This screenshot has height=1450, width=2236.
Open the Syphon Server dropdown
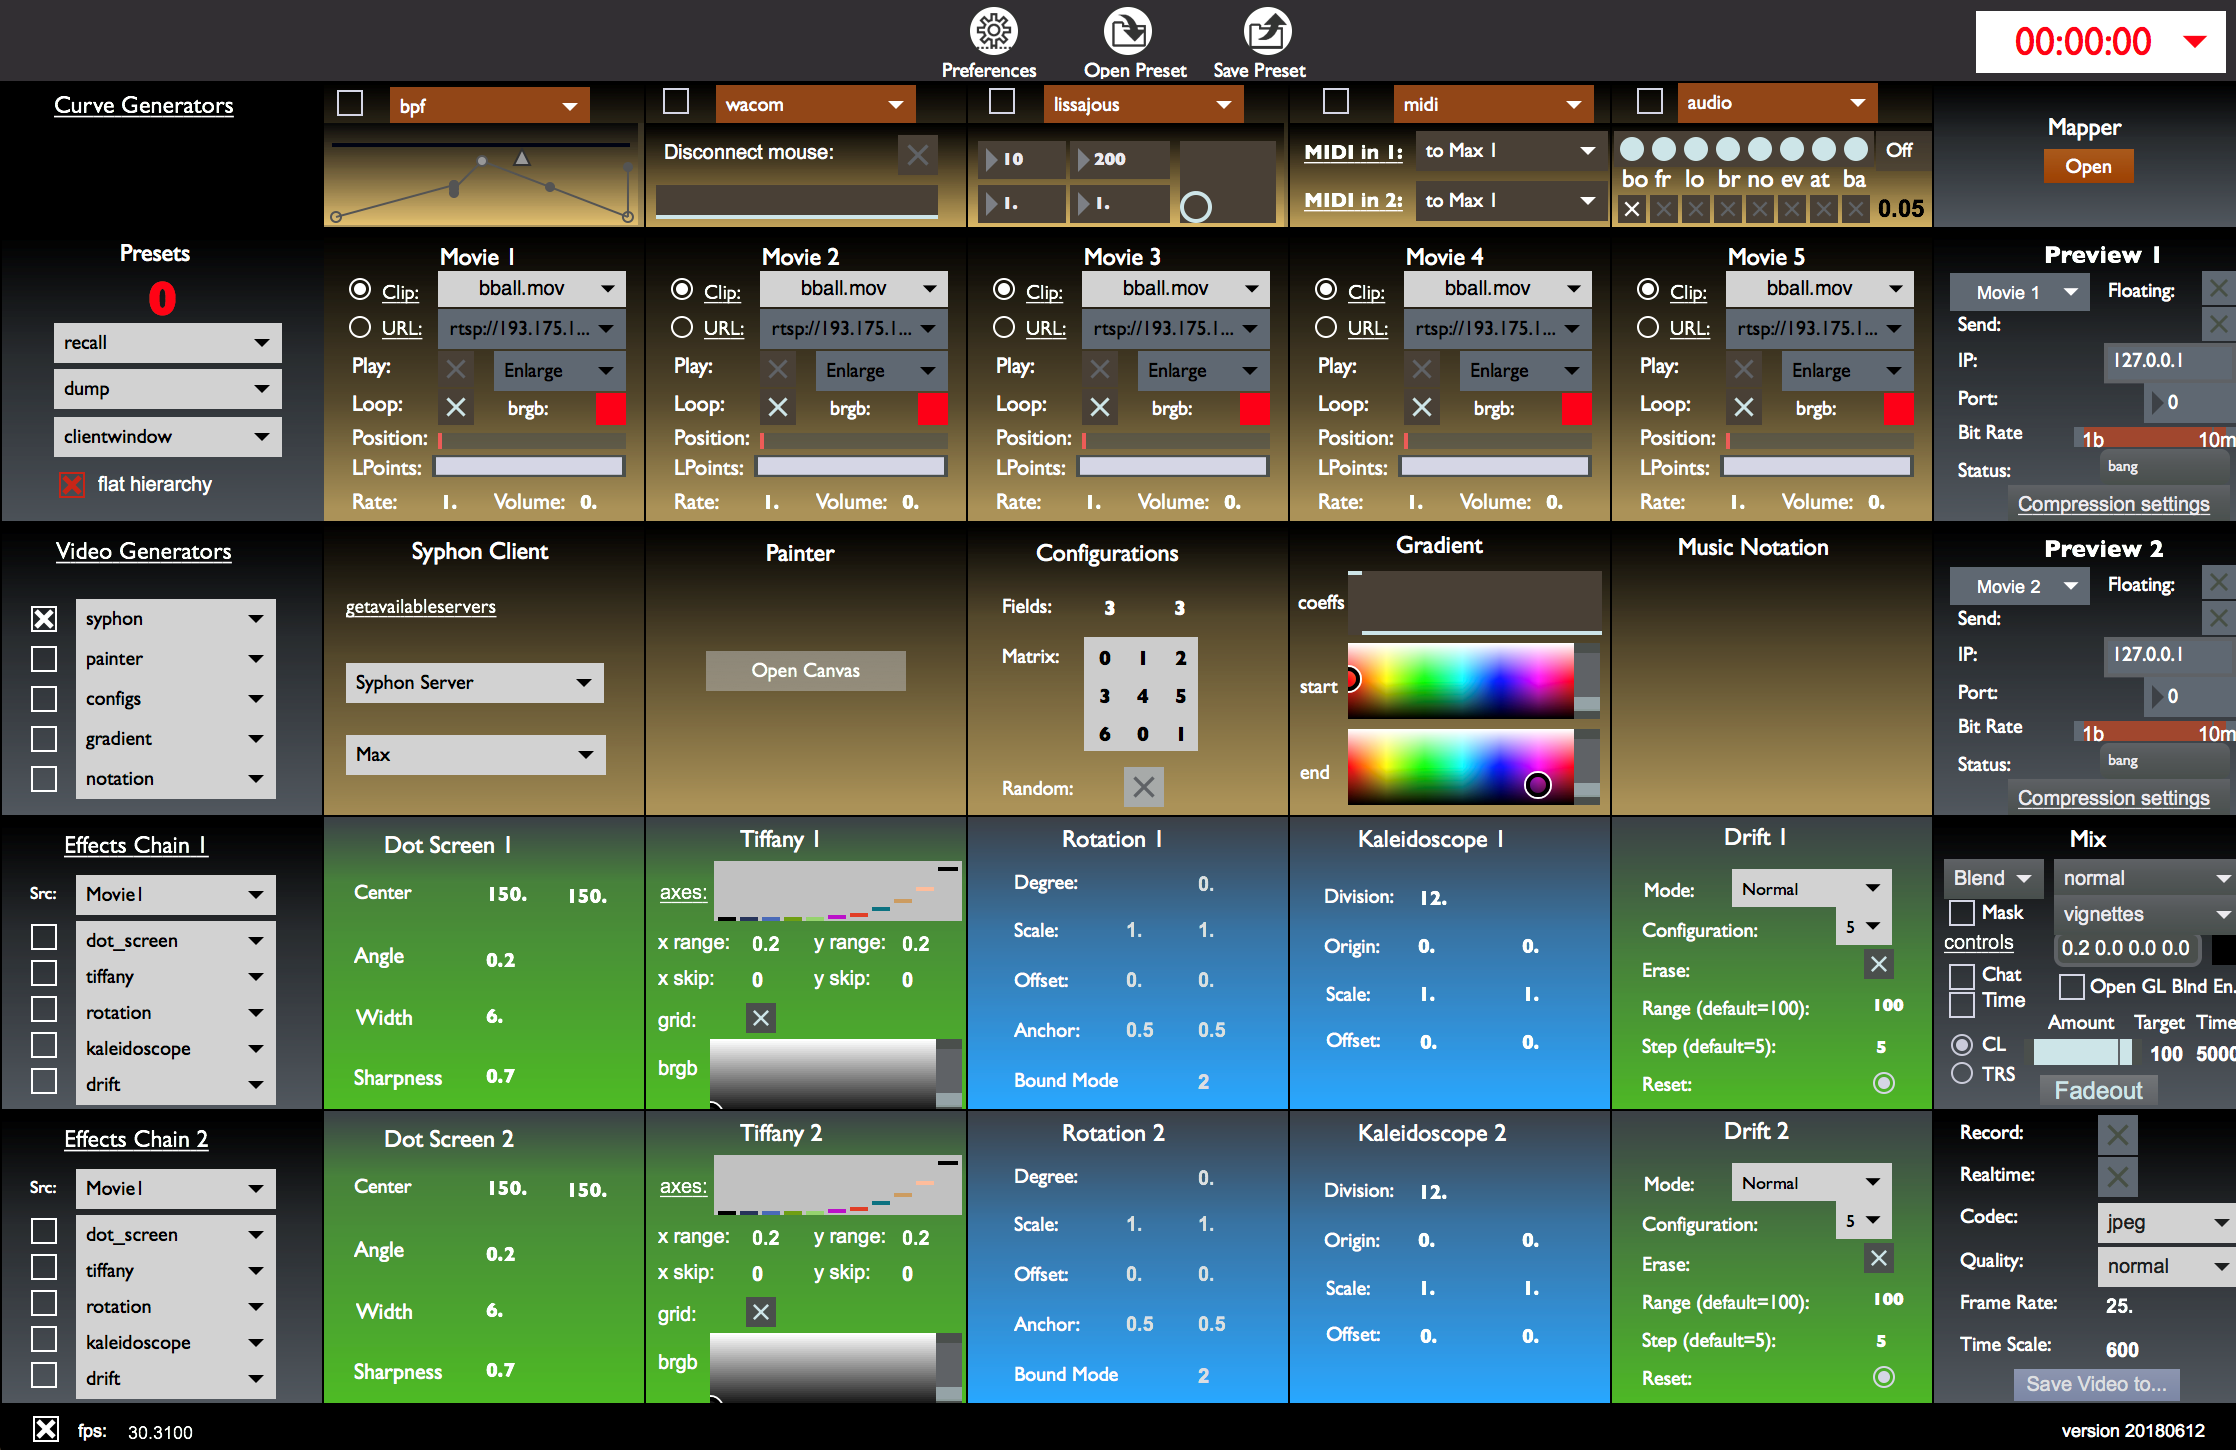[474, 683]
